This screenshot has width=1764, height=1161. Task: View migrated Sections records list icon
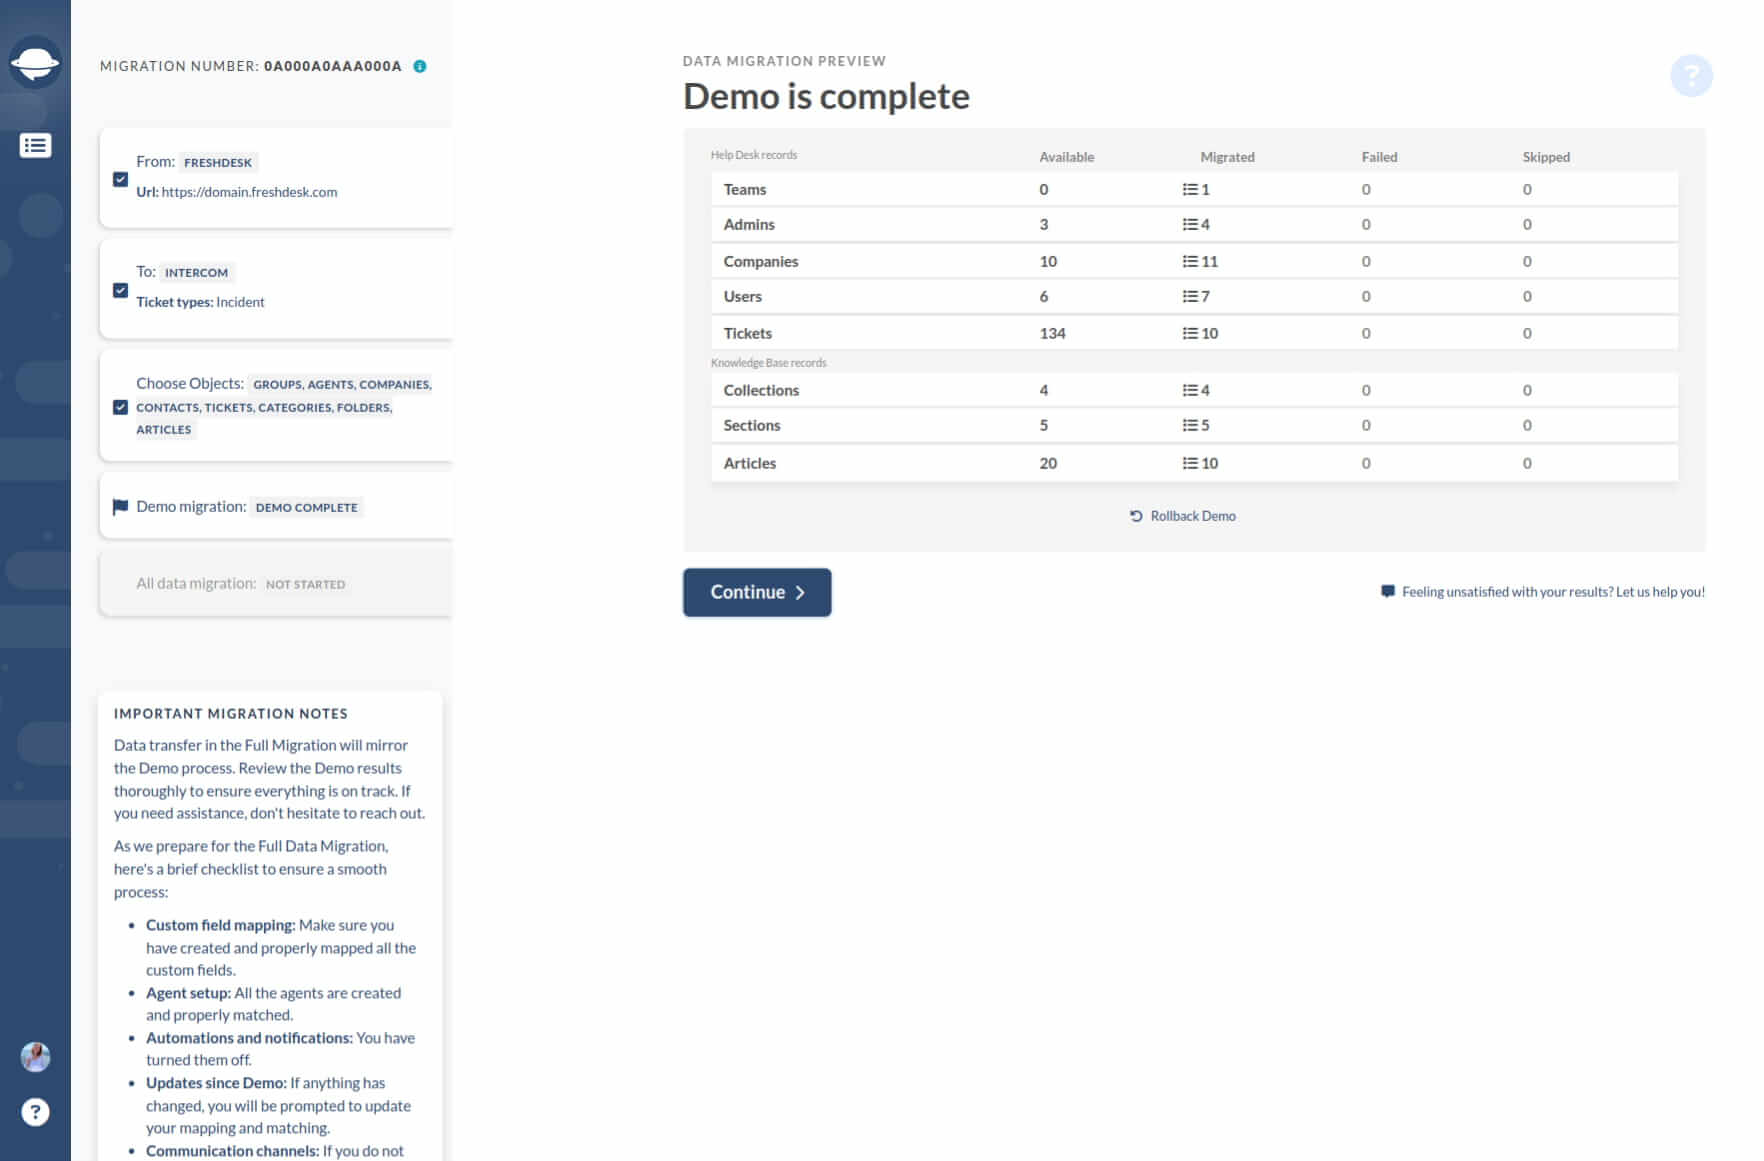(1189, 425)
